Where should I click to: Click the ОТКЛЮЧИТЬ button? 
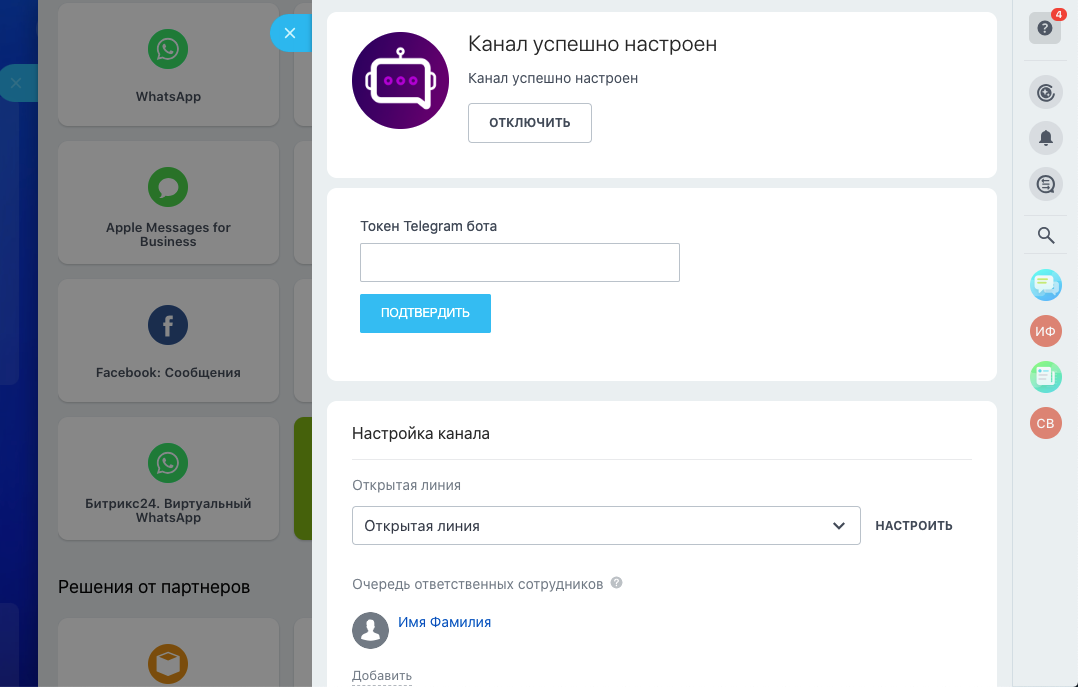coord(530,123)
